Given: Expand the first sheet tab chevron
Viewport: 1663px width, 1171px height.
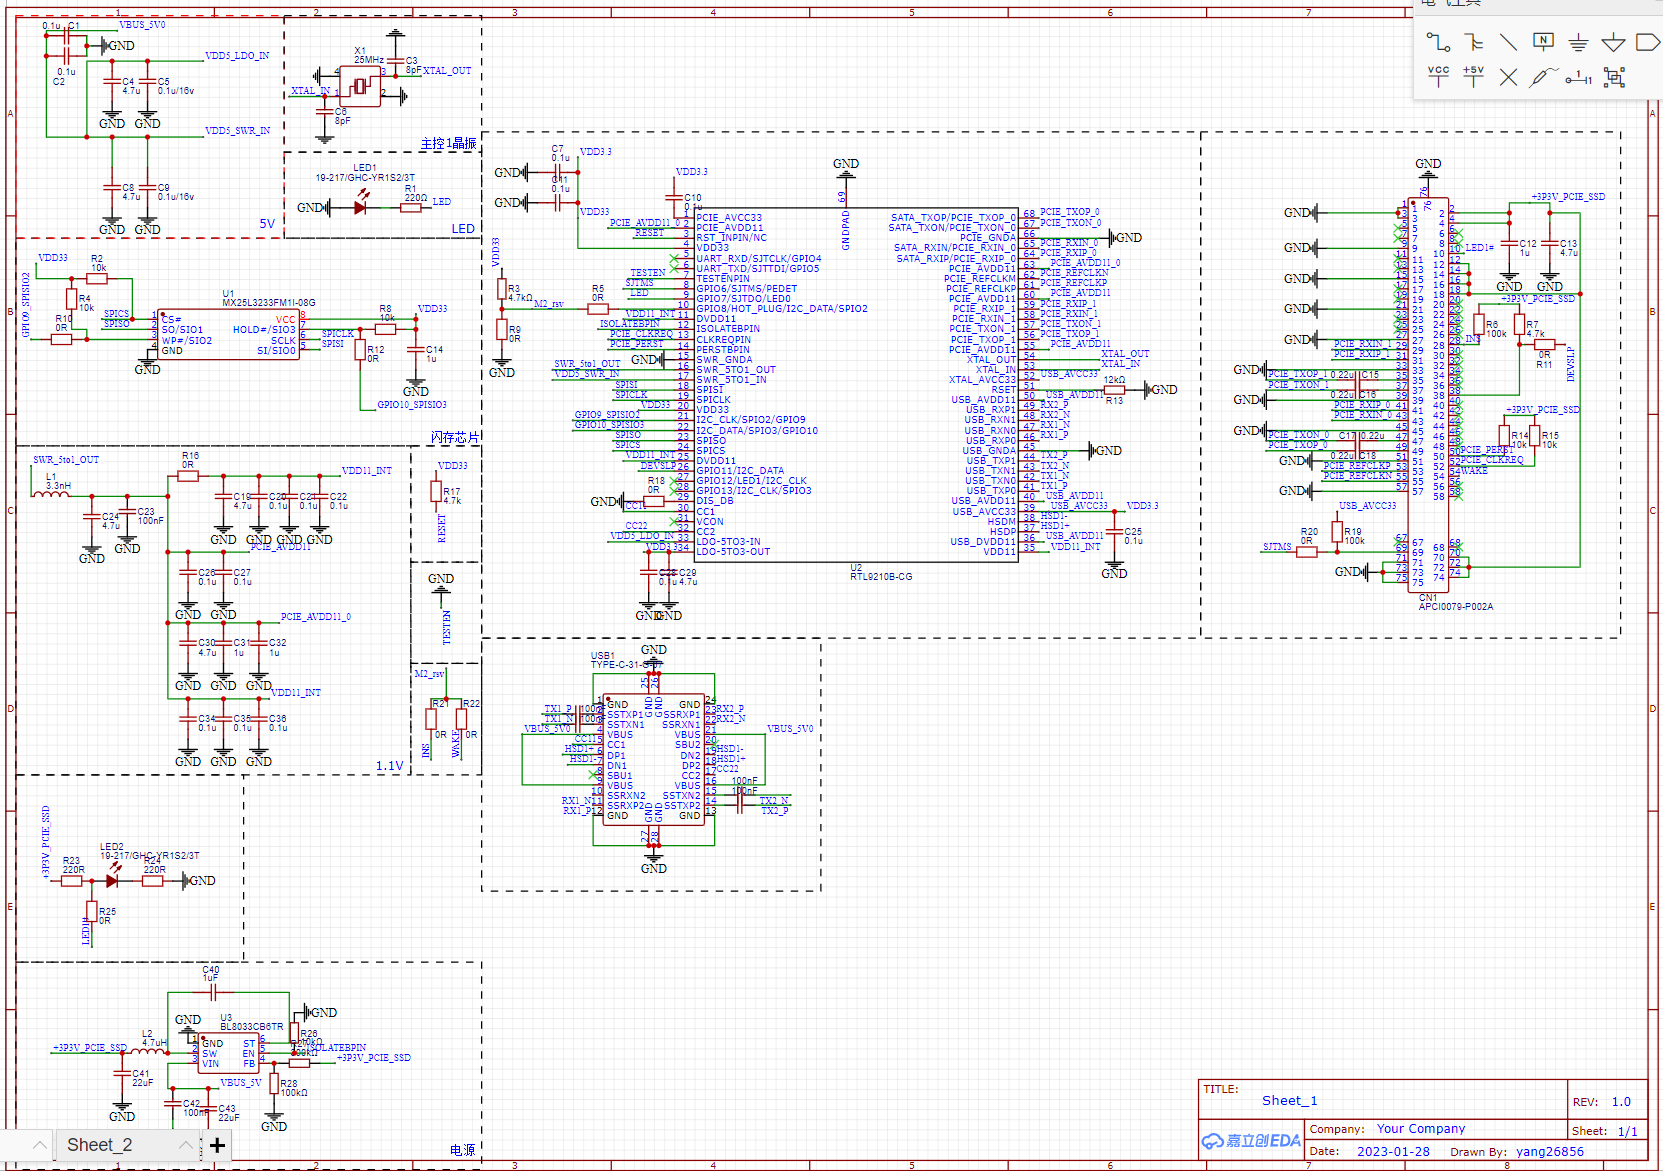Looking at the screenshot, I should pyautogui.click(x=40, y=1145).
